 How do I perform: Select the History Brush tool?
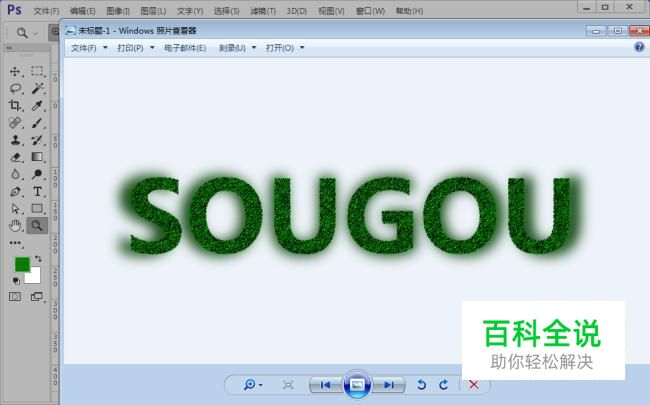[x=37, y=140]
